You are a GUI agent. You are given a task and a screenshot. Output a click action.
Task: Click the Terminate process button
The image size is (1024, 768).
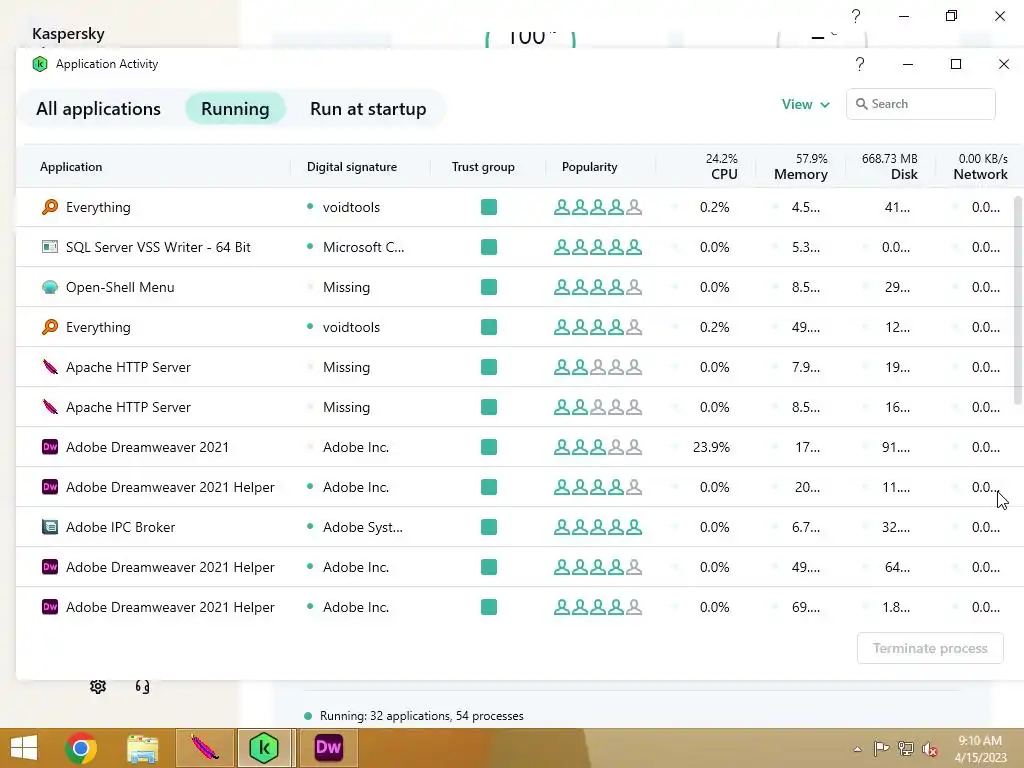click(x=930, y=648)
